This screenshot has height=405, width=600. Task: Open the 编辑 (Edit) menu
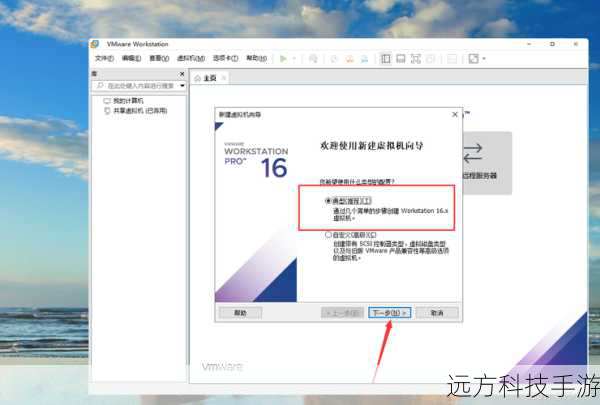(x=131, y=58)
